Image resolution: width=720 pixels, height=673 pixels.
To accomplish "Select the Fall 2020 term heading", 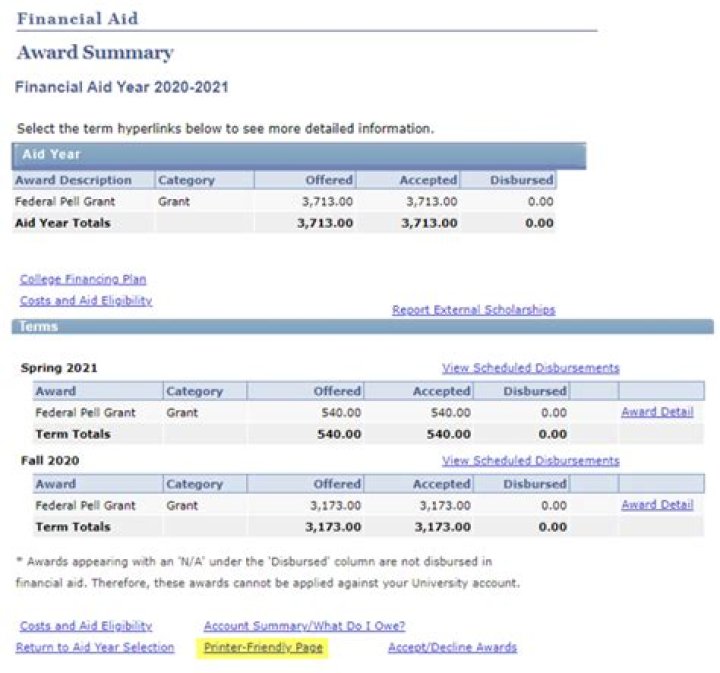I will [x=51, y=461].
